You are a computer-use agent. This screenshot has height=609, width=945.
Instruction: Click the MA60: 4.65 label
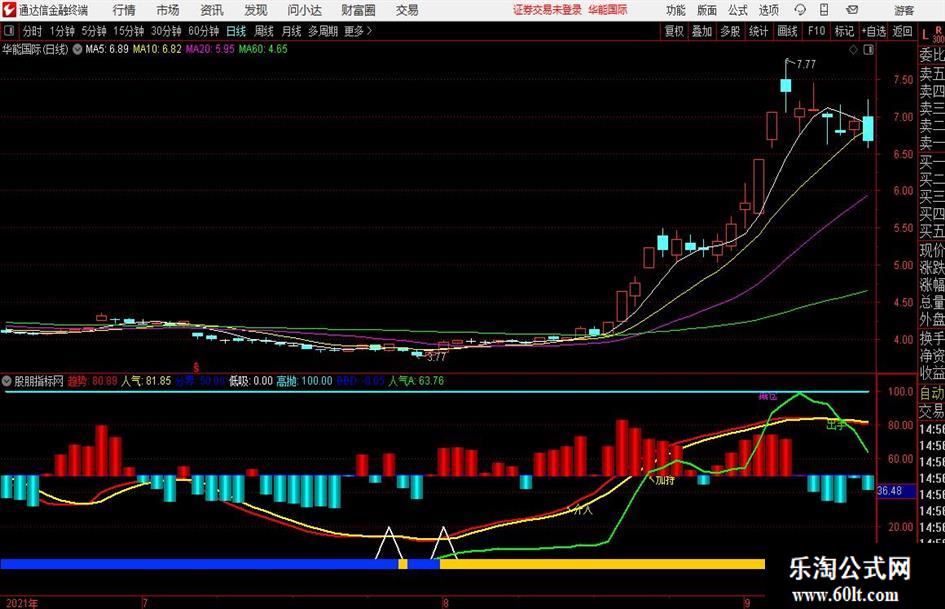pyautogui.click(x=263, y=49)
